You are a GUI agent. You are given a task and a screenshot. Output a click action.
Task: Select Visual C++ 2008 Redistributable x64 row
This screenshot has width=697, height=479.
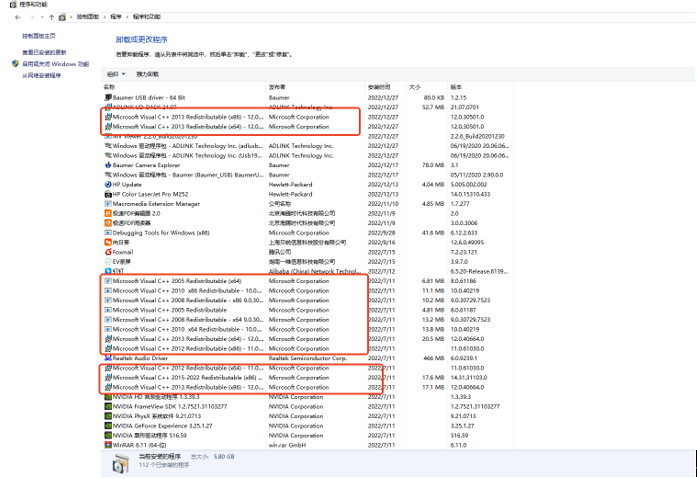307,319
